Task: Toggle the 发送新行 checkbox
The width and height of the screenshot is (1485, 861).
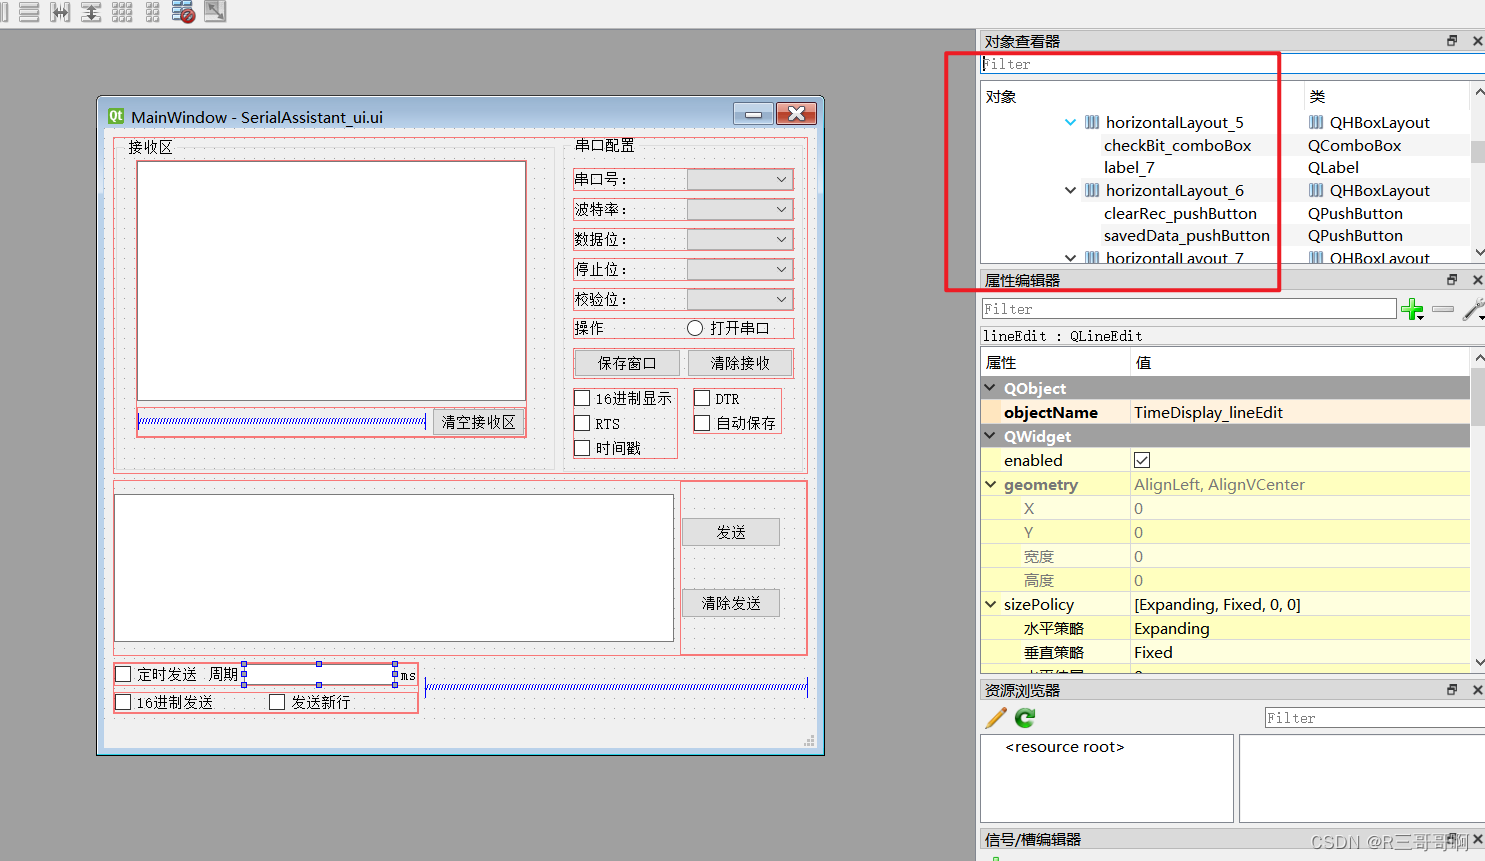Action: pyautogui.click(x=277, y=702)
